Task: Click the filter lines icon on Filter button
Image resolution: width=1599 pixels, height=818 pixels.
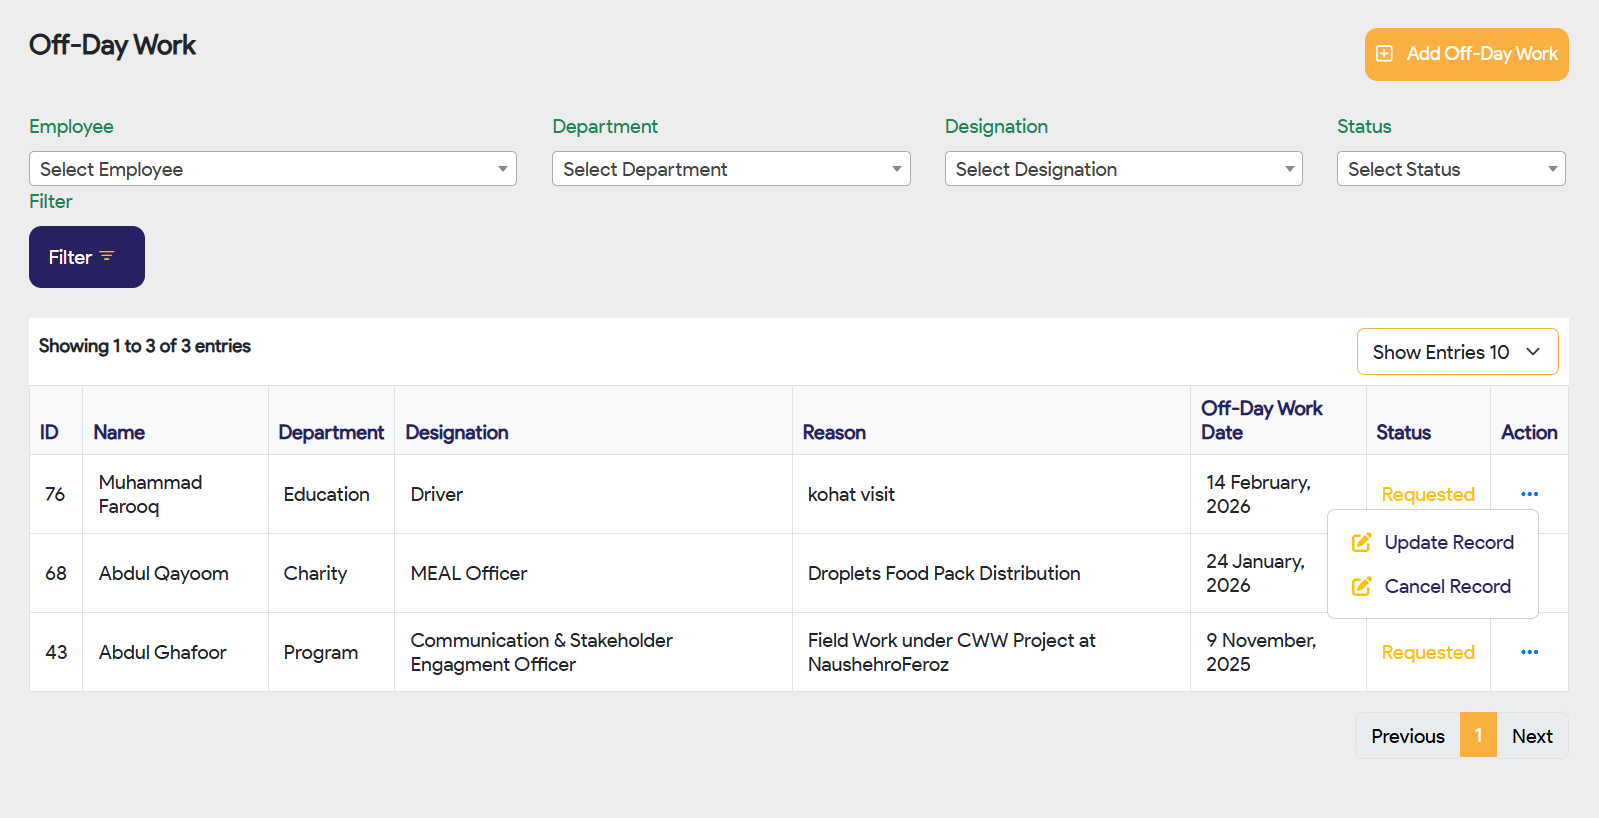Action: [107, 257]
